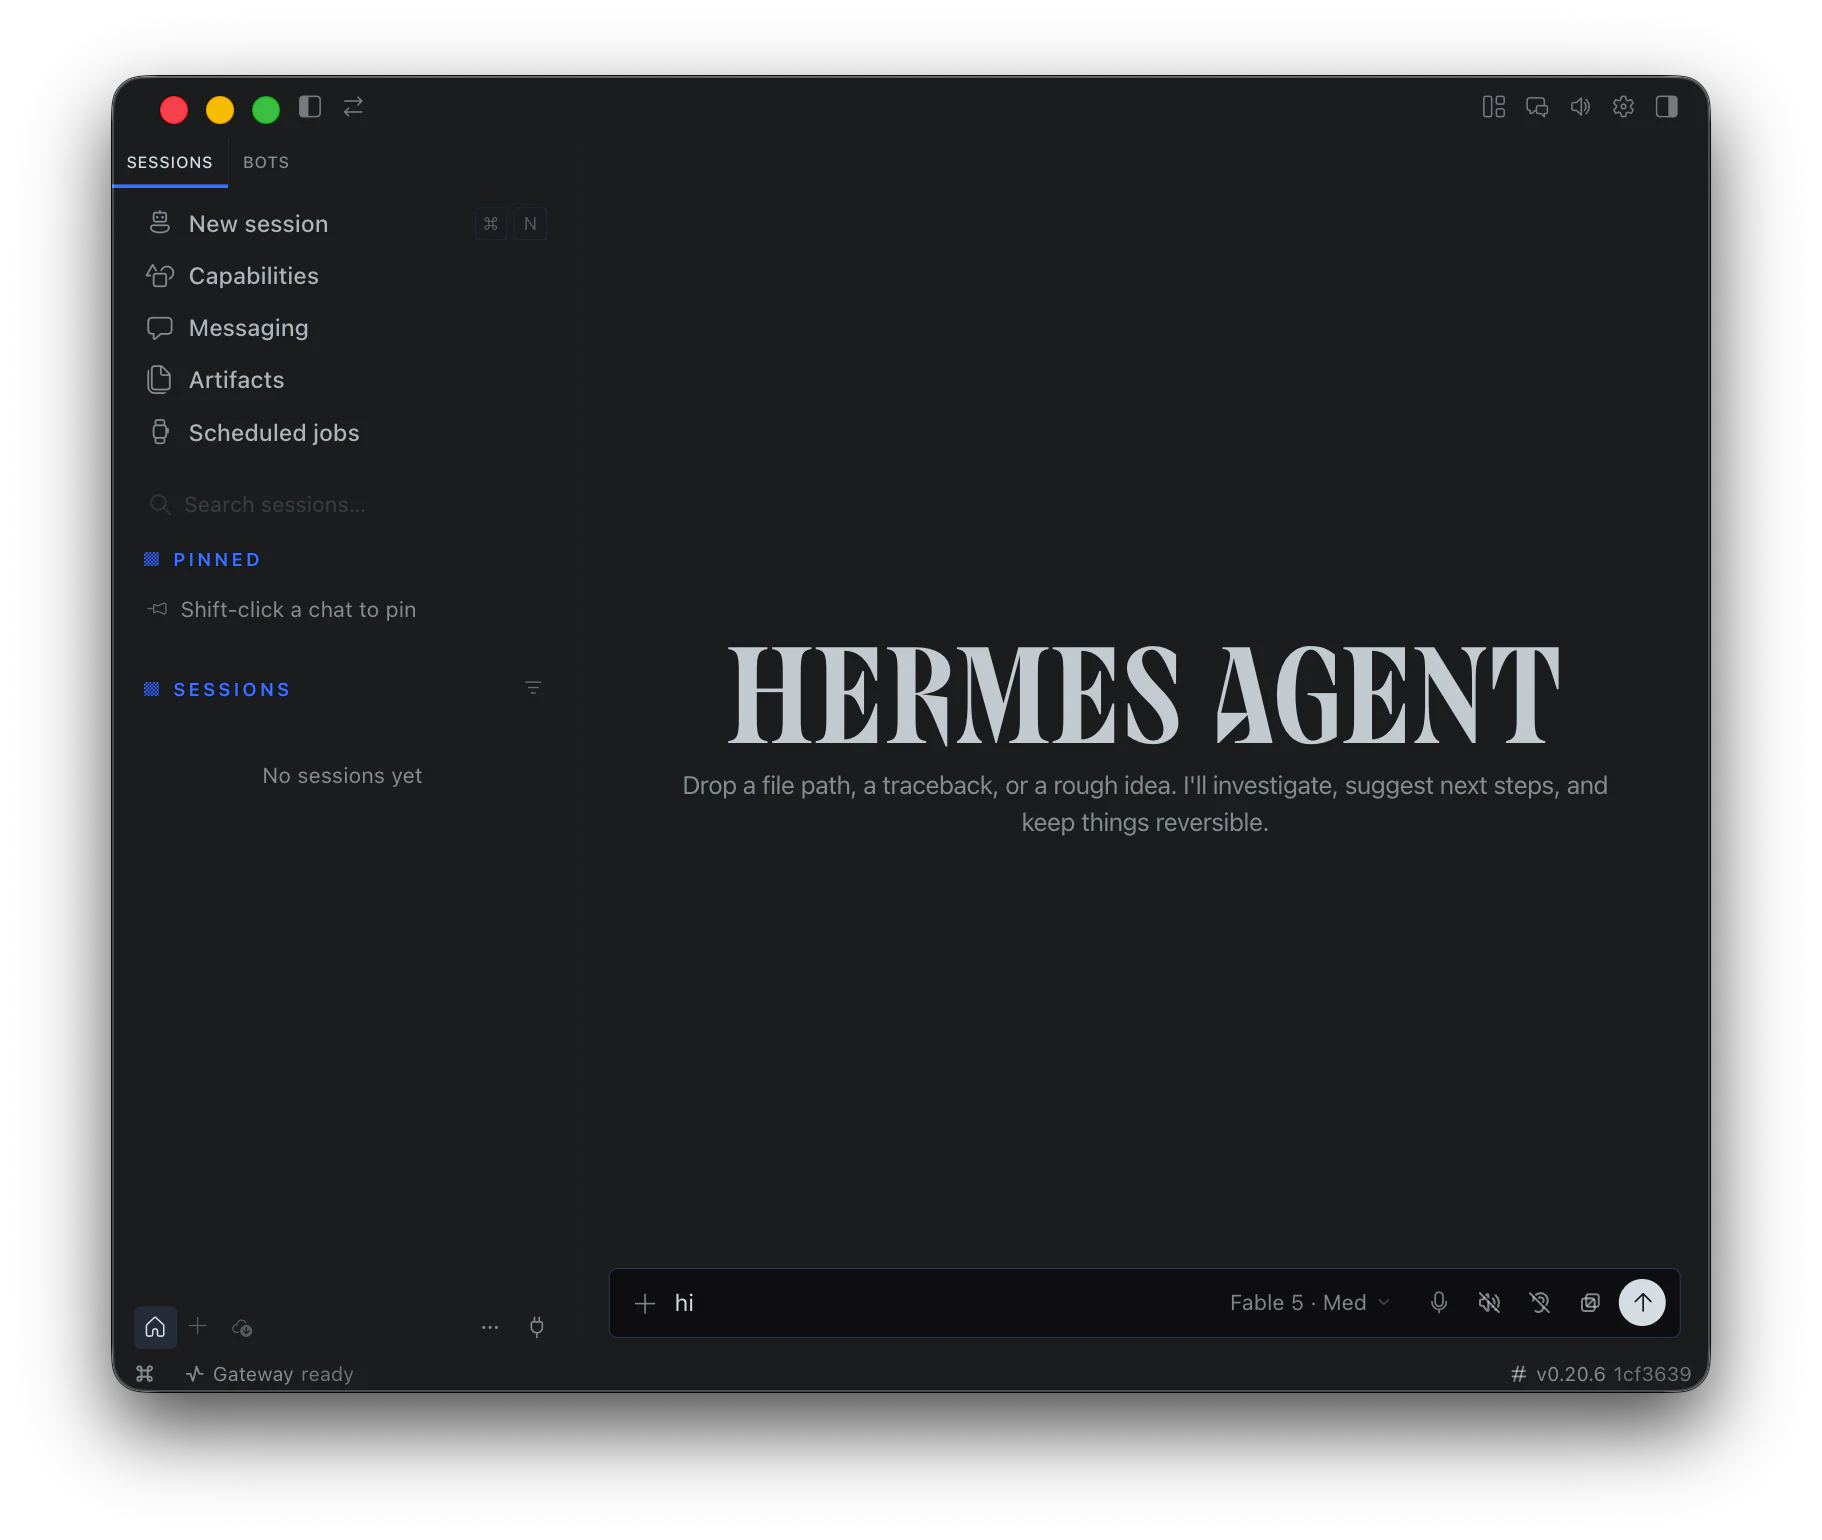Screen dimensions: 1822x1540
Task: Click the Gateway ready status
Action: click(270, 1374)
